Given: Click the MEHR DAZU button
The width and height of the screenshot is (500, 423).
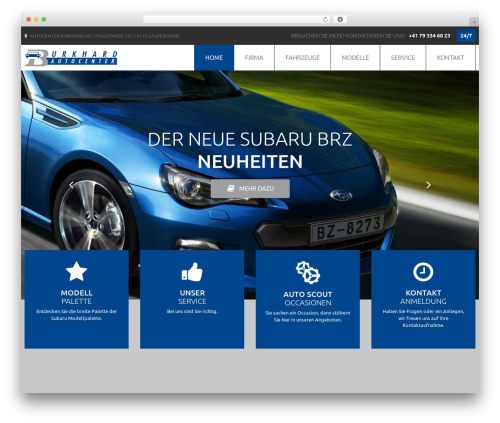Looking at the screenshot, I should coord(250,189).
